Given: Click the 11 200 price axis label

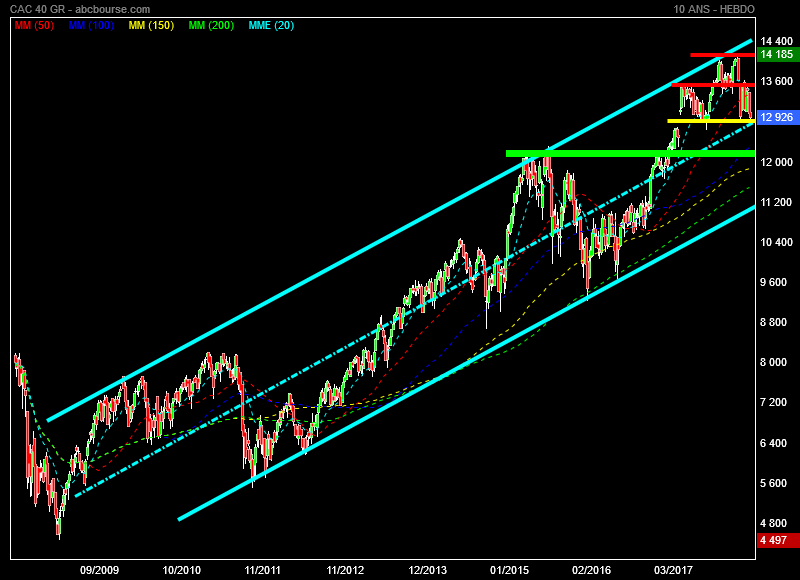Looking at the screenshot, I should click(777, 203).
